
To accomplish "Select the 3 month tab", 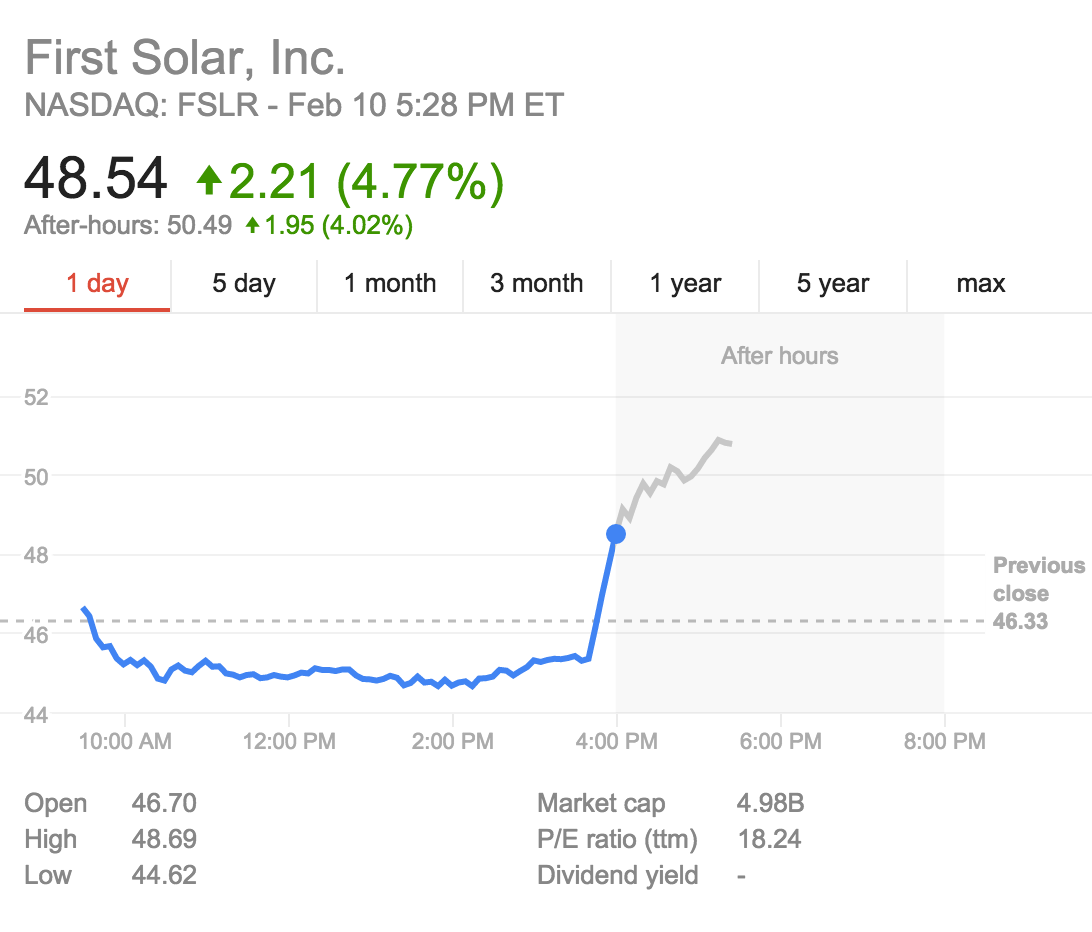I will coord(536,284).
